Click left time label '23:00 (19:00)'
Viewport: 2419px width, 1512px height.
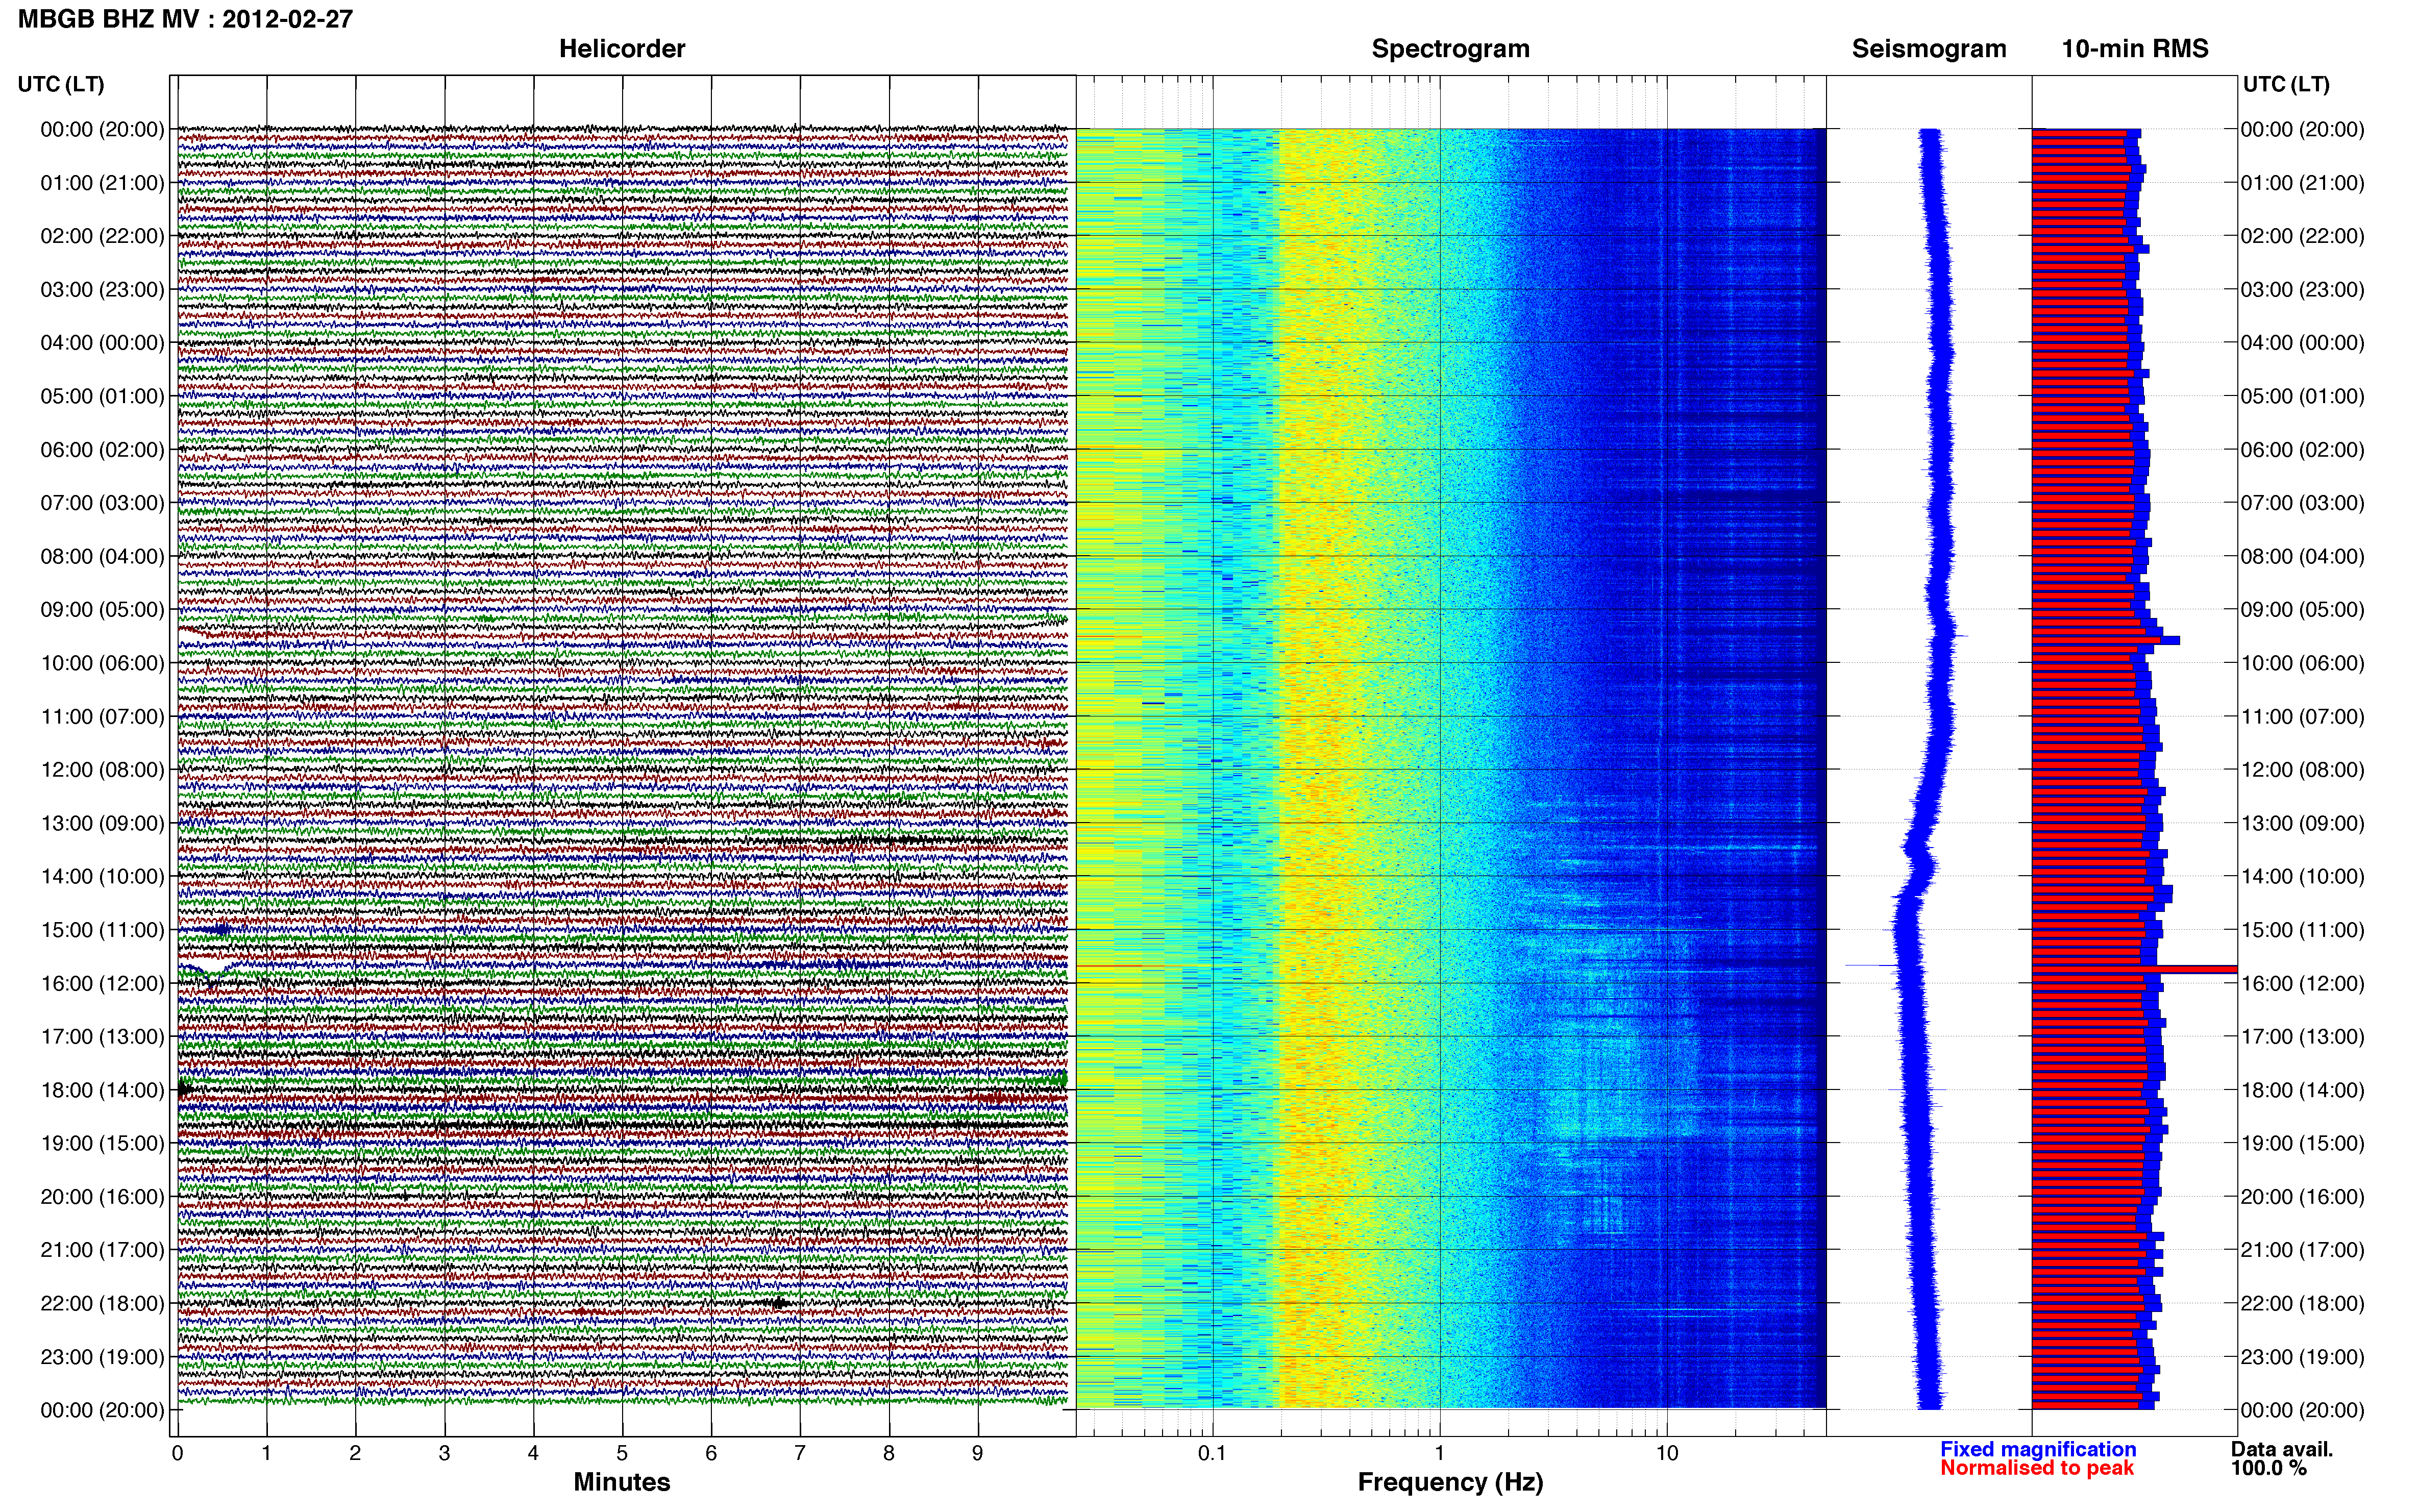pos(102,1357)
